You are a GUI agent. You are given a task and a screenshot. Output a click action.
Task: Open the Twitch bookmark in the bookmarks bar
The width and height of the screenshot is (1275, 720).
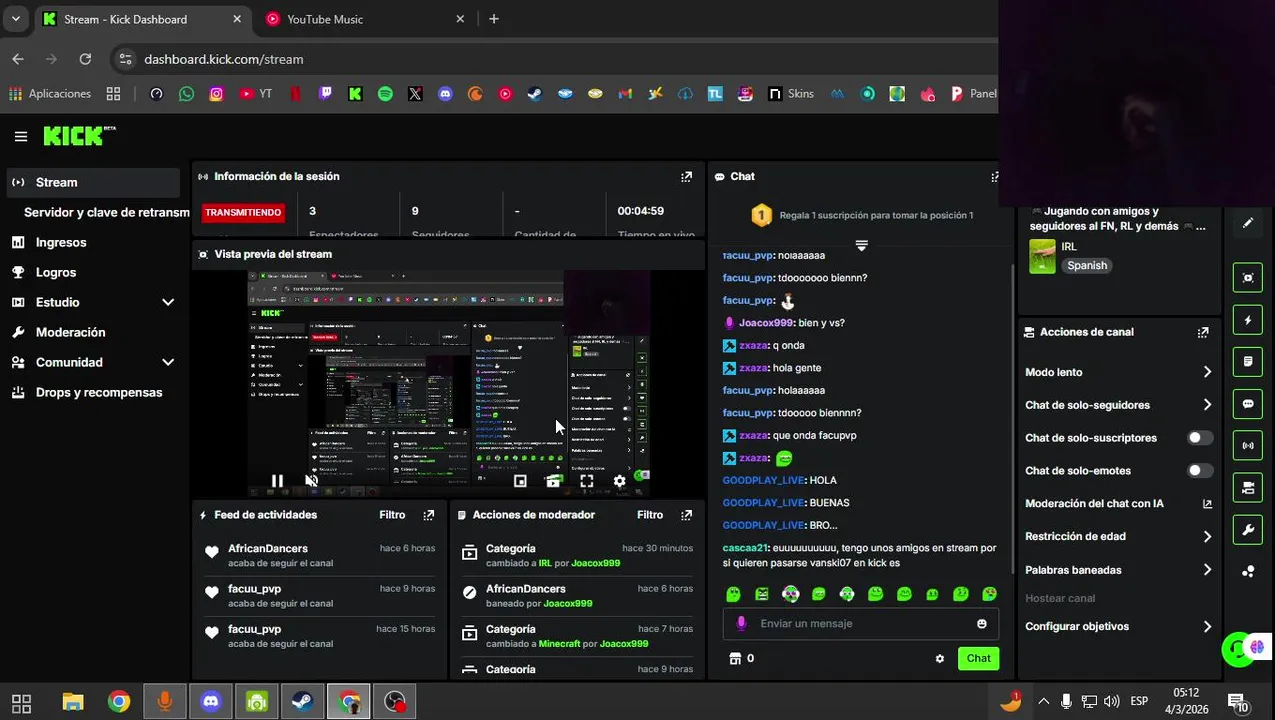(325, 94)
